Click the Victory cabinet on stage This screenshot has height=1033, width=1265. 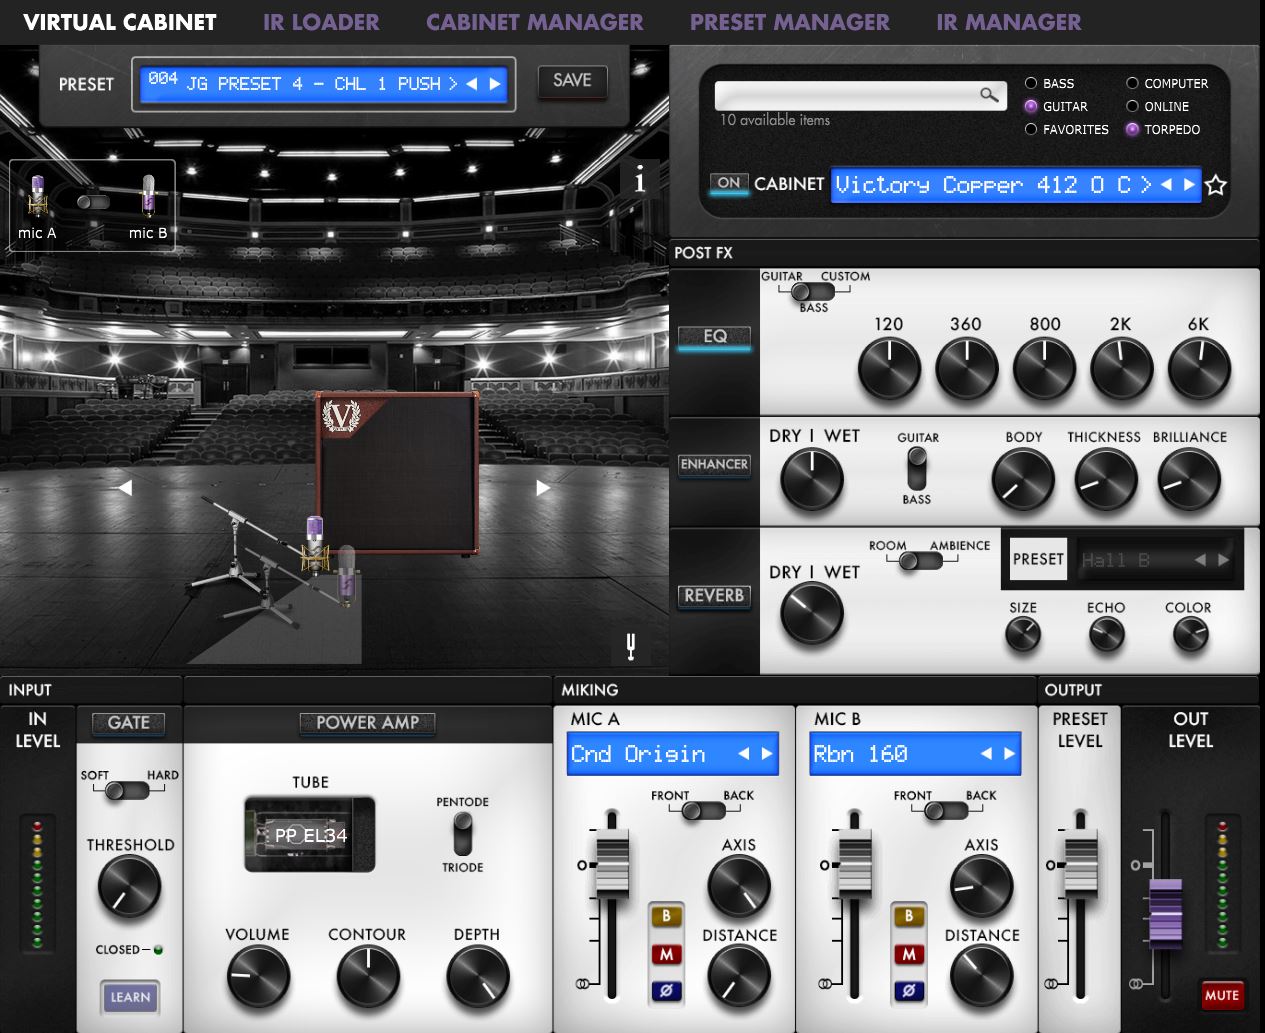[x=397, y=472]
